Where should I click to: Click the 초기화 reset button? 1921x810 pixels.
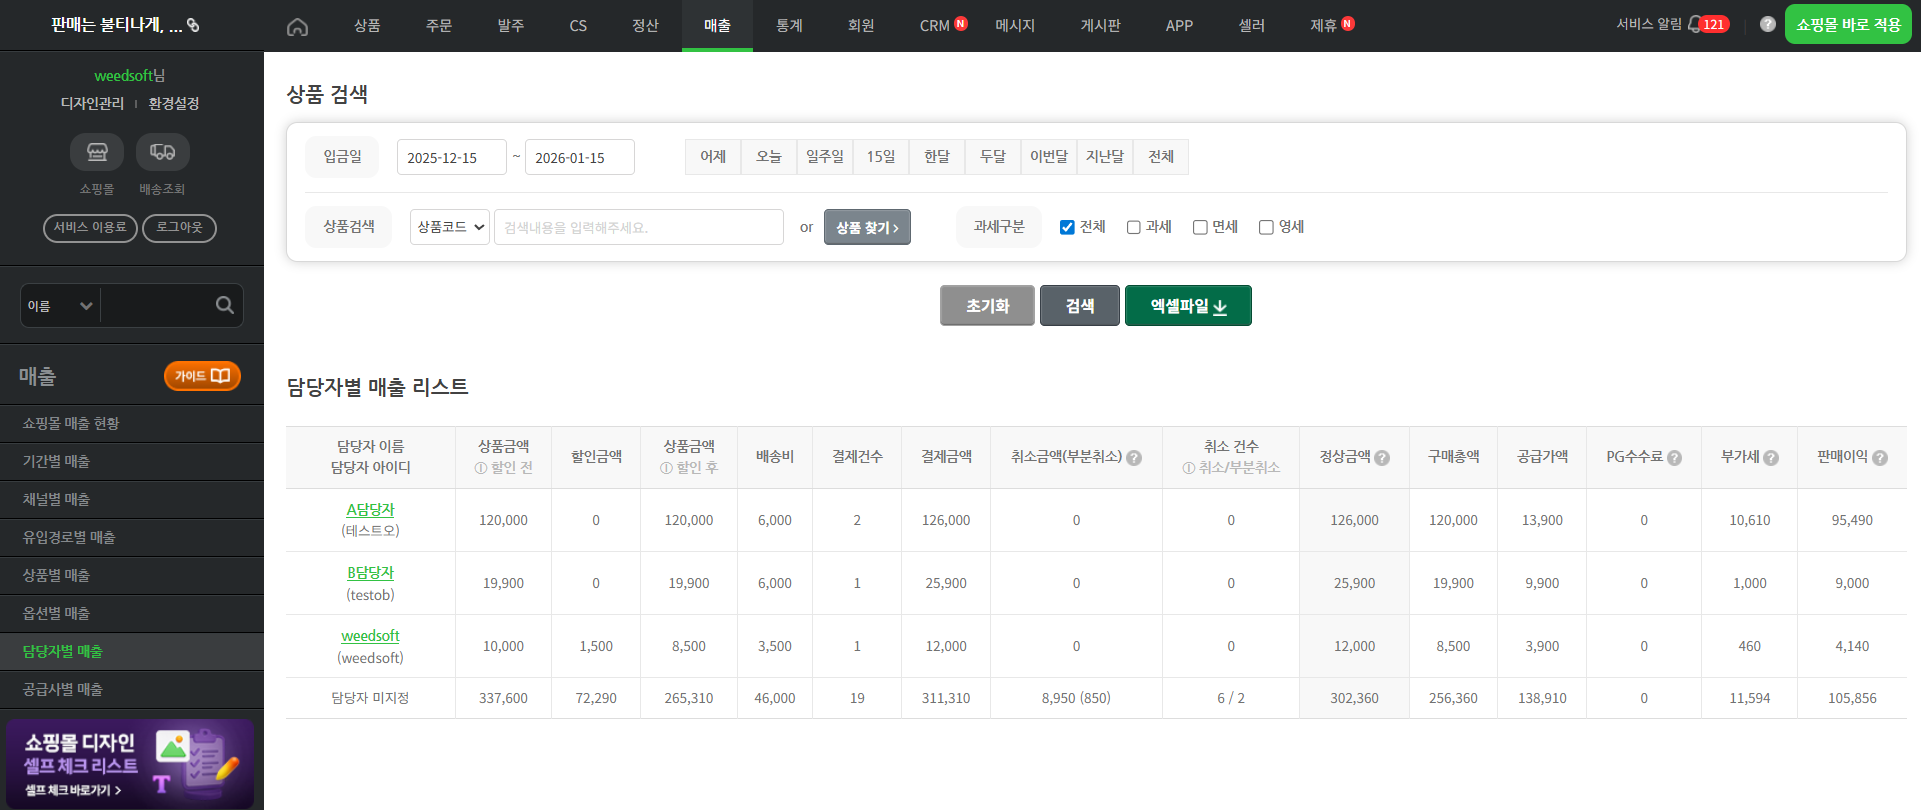987,306
